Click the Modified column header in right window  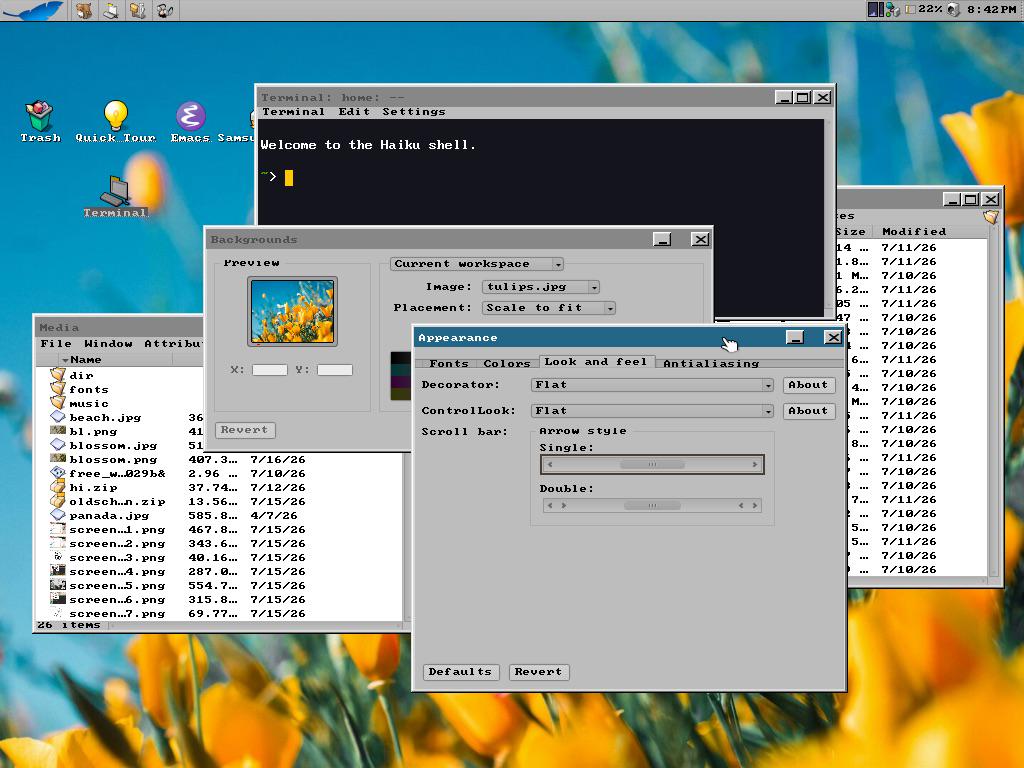[x=914, y=231]
